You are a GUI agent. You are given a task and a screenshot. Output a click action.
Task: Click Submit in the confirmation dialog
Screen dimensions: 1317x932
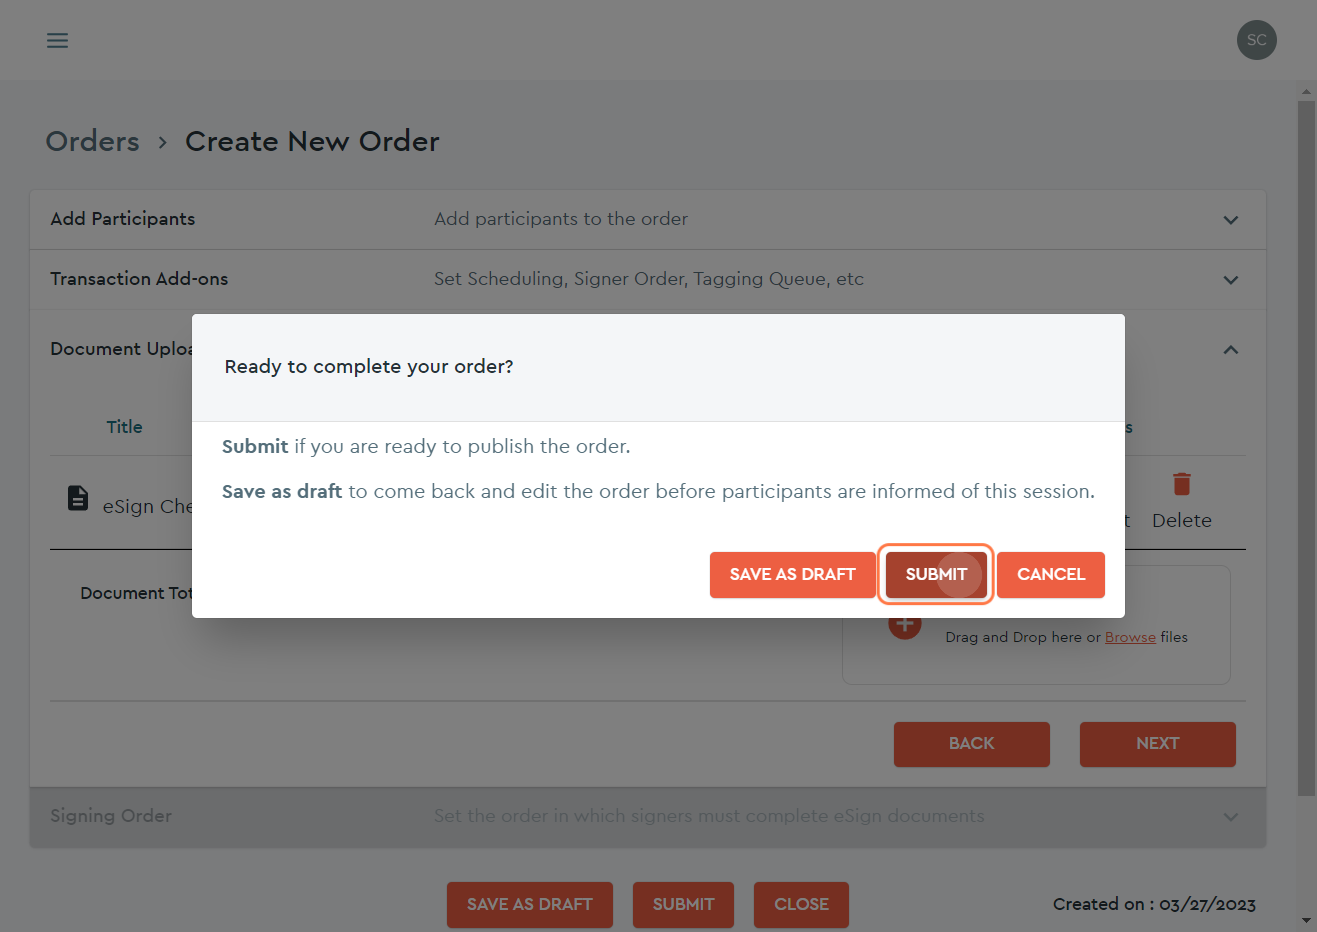click(x=936, y=575)
